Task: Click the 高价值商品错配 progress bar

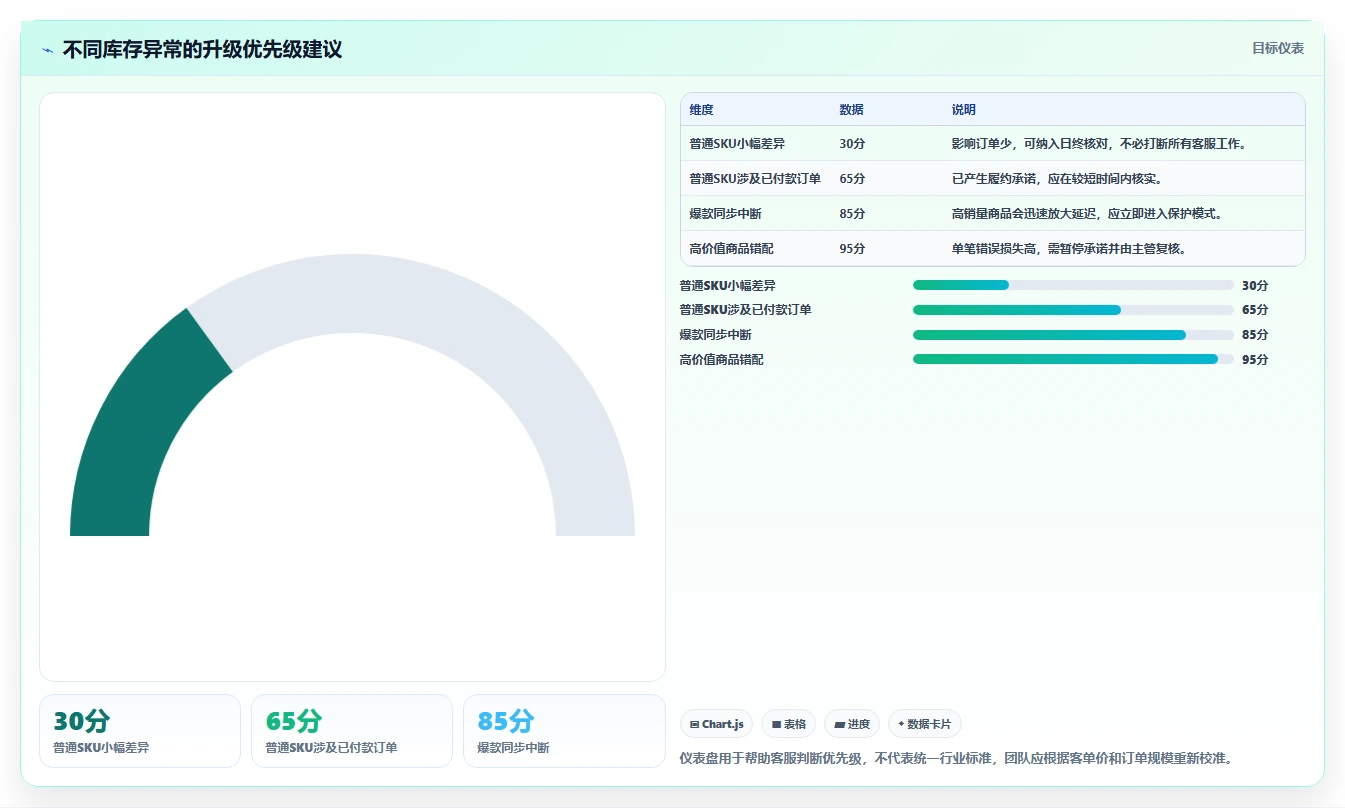Action: (x=1073, y=359)
